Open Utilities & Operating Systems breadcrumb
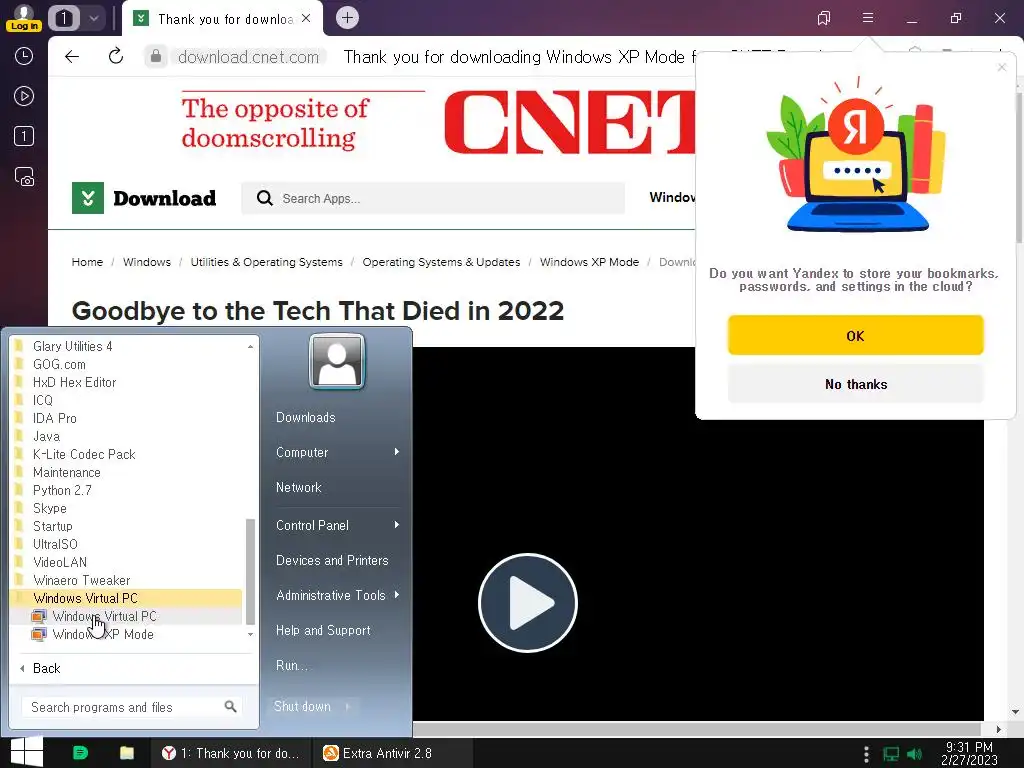The image size is (1024, 768). coord(266,262)
